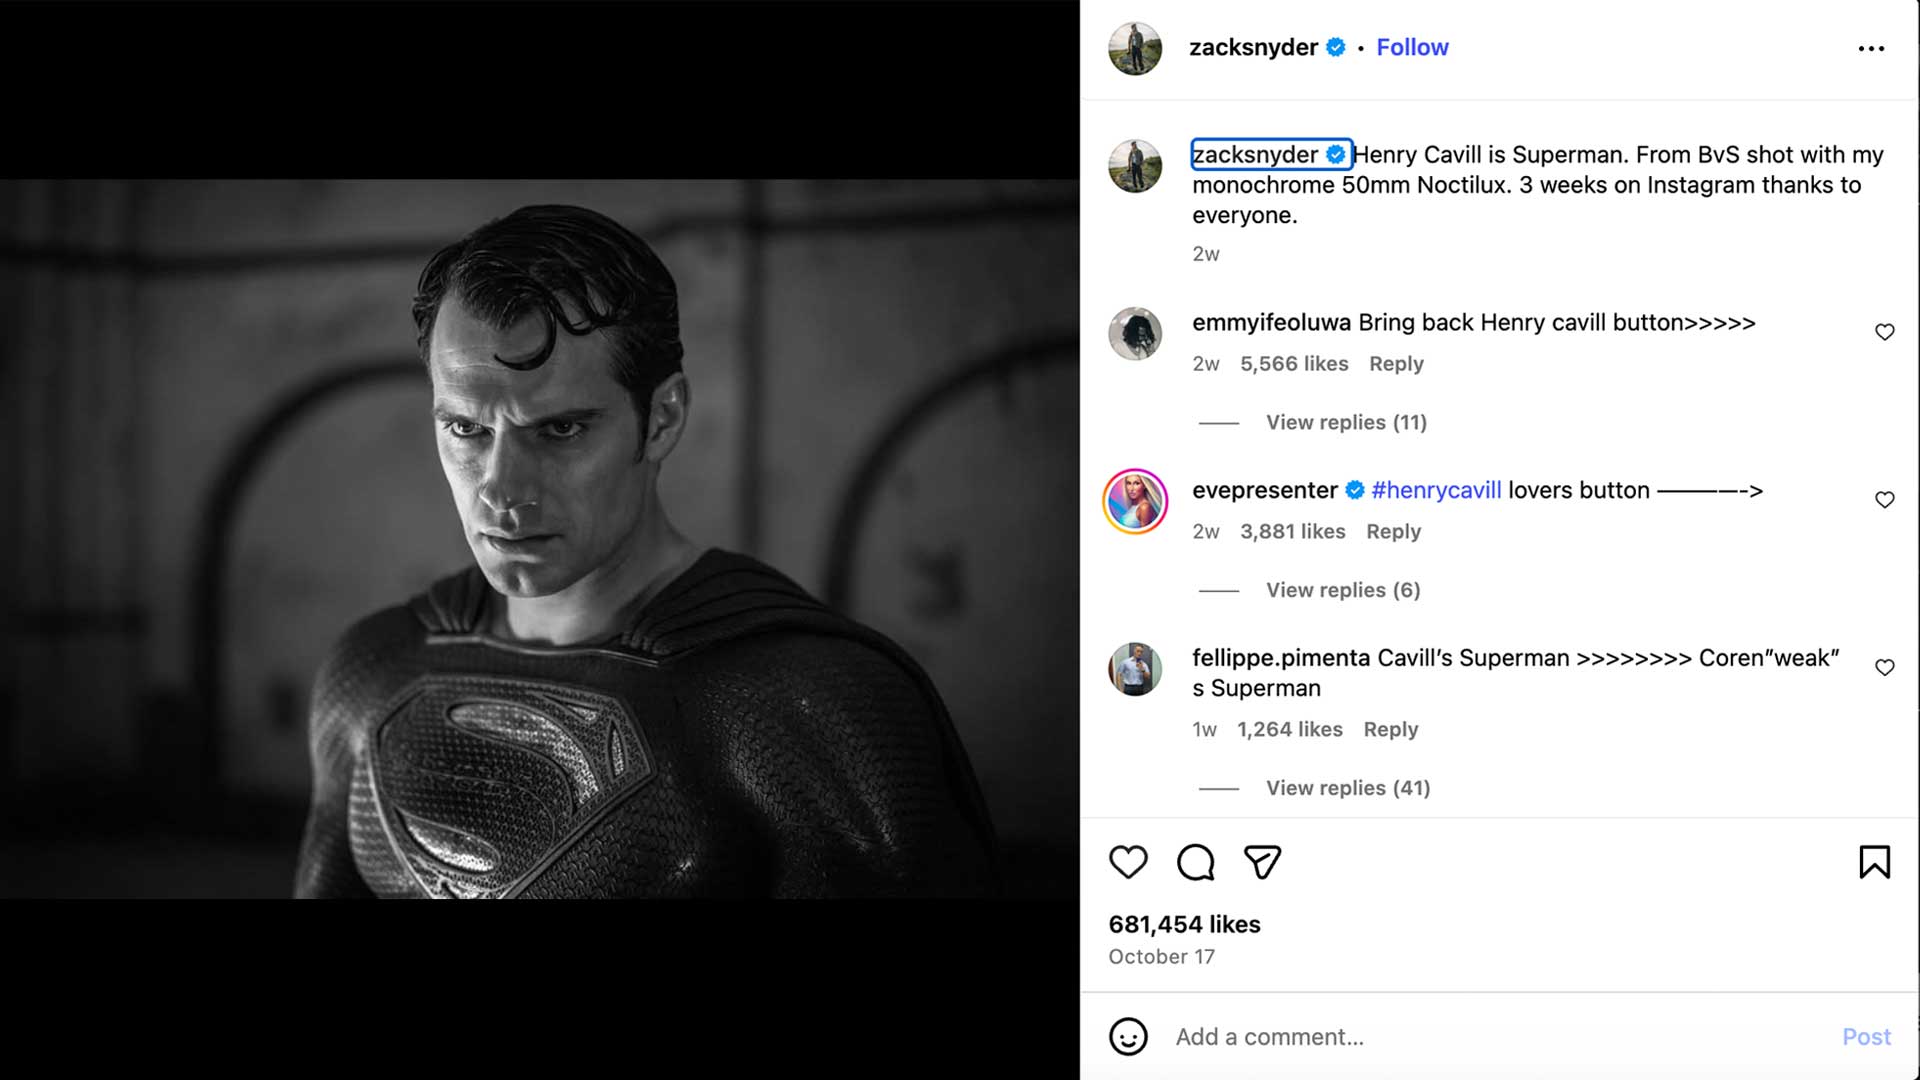The height and width of the screenshot is (1080, 1920).
Task: Click zacksnyder's profile picture
Action: [1134, 47]
